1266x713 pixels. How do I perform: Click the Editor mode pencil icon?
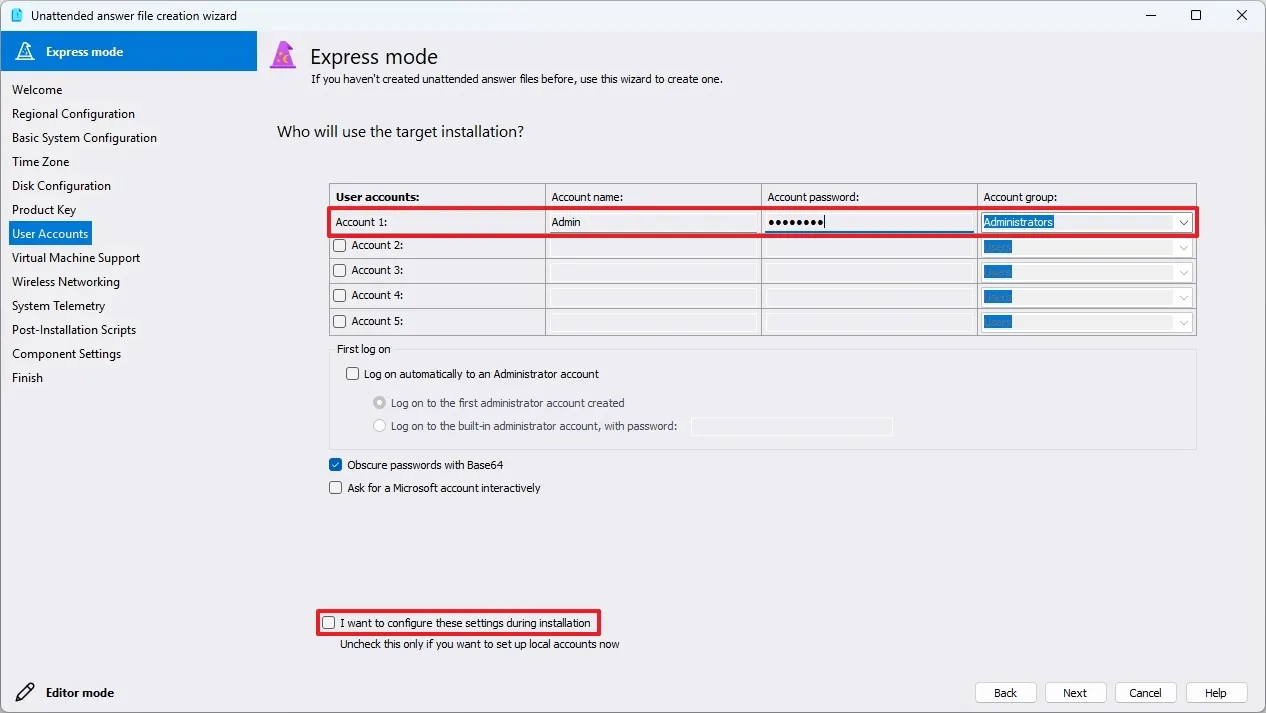[x=25, y=692]
